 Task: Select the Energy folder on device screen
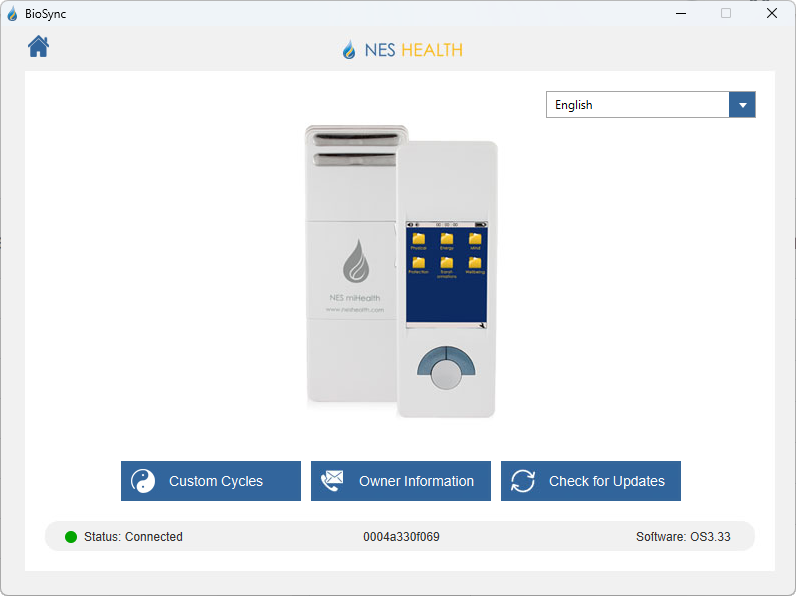(x=446, y=240)
